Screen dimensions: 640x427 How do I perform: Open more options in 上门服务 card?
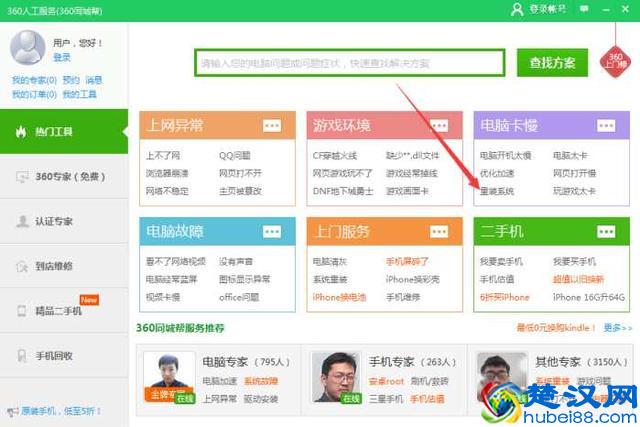[x=439, y=232]
